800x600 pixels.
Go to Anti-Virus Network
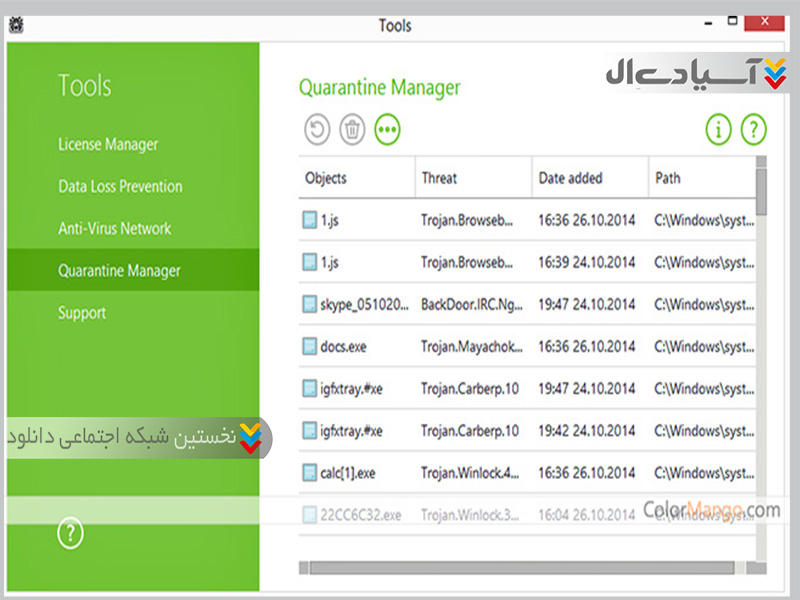click(x=114, y=229)
